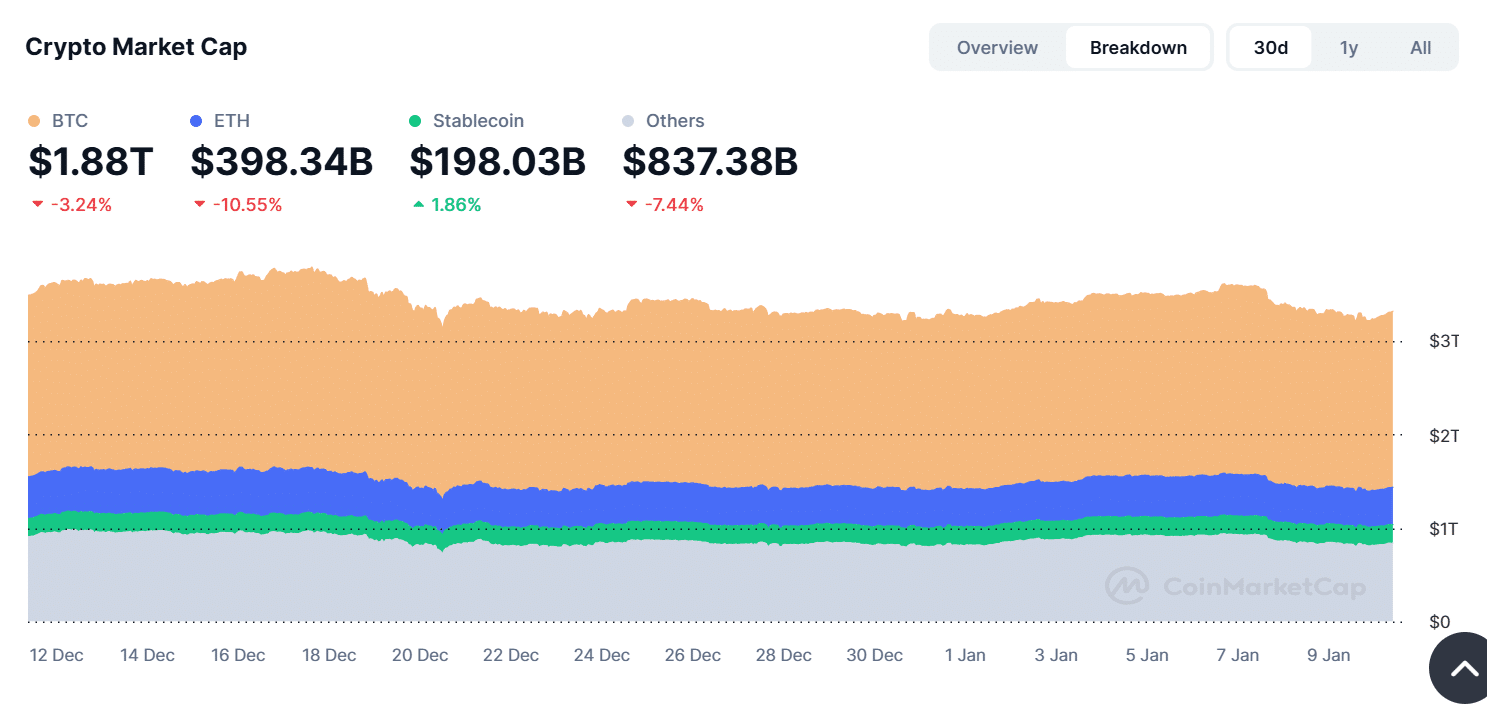
Task: Toggle the BTC orange legend dot
Action: coord(34,121)
